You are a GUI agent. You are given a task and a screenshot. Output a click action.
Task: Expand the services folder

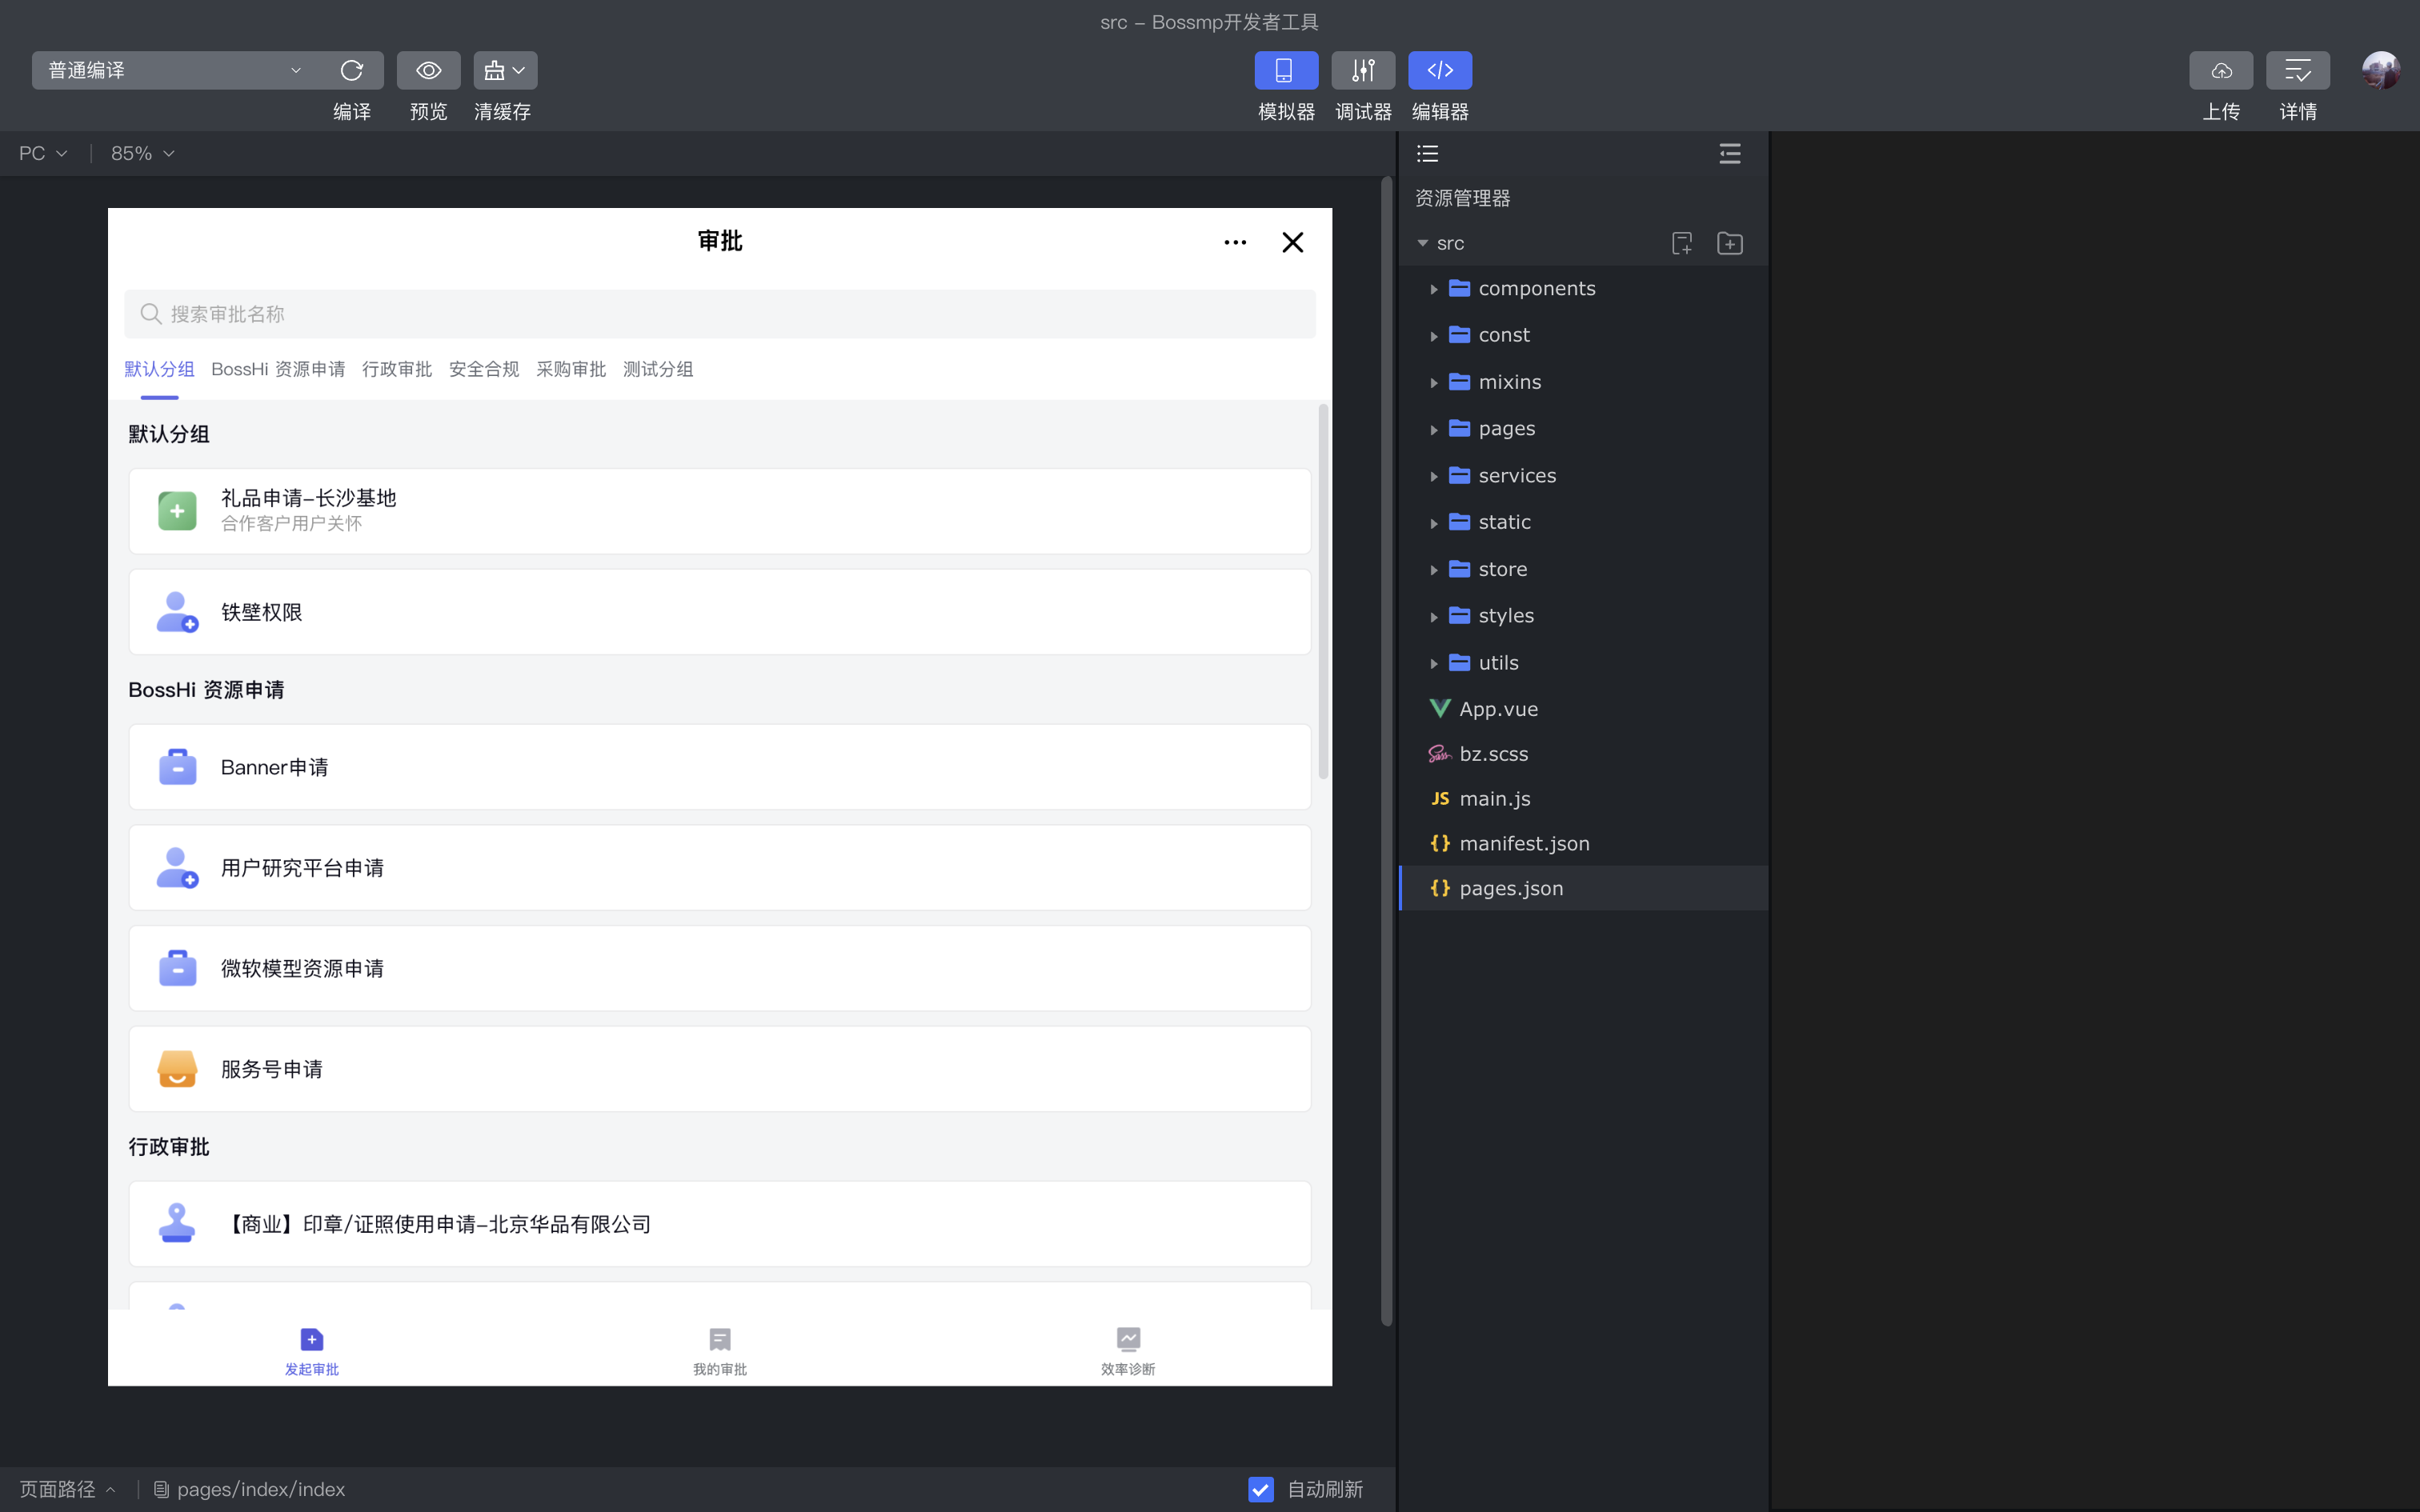[1433, 476]
